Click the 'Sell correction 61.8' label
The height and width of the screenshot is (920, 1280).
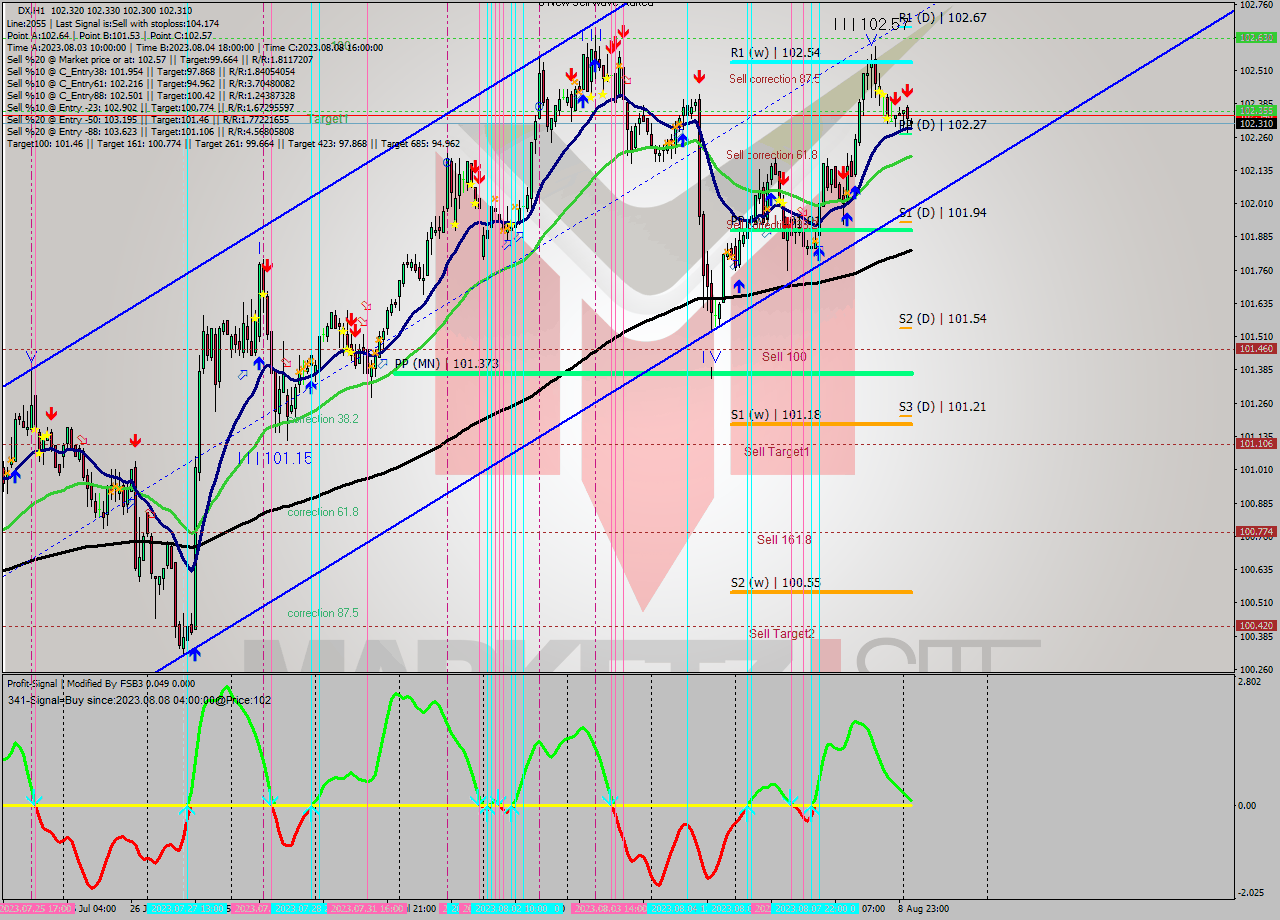coord(772,155)
